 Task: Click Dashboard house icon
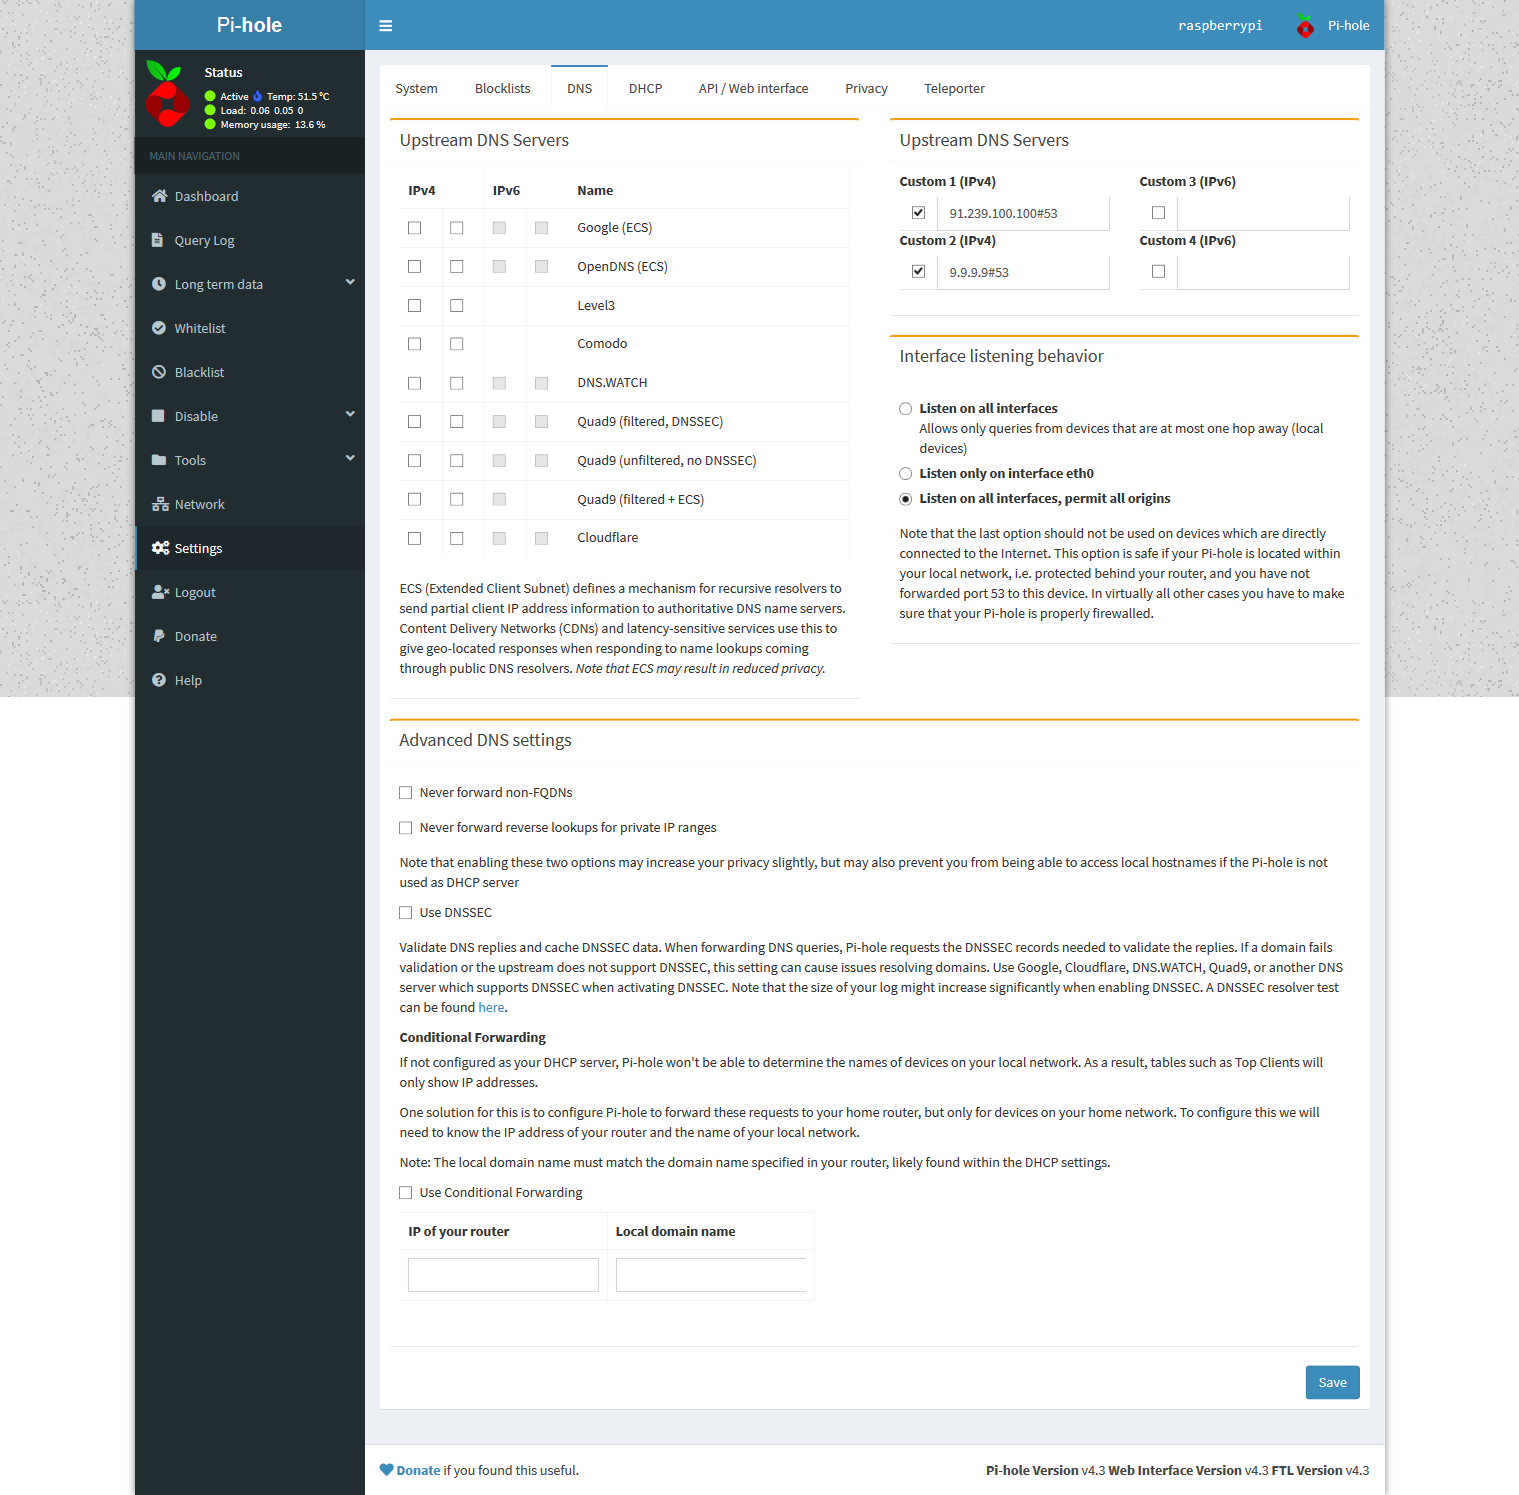point(159,196)
